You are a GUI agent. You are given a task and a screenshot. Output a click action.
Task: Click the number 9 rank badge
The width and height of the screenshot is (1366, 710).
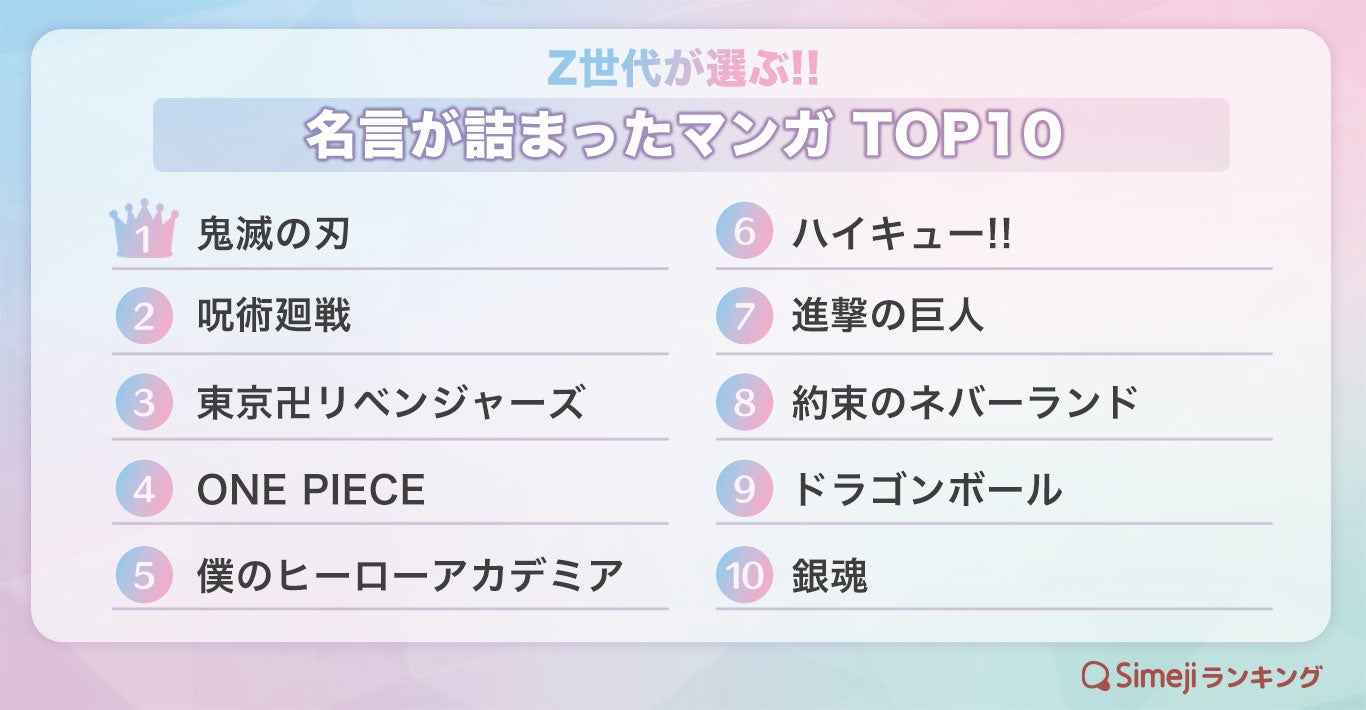pyautogui.click(x=744, y=489)
